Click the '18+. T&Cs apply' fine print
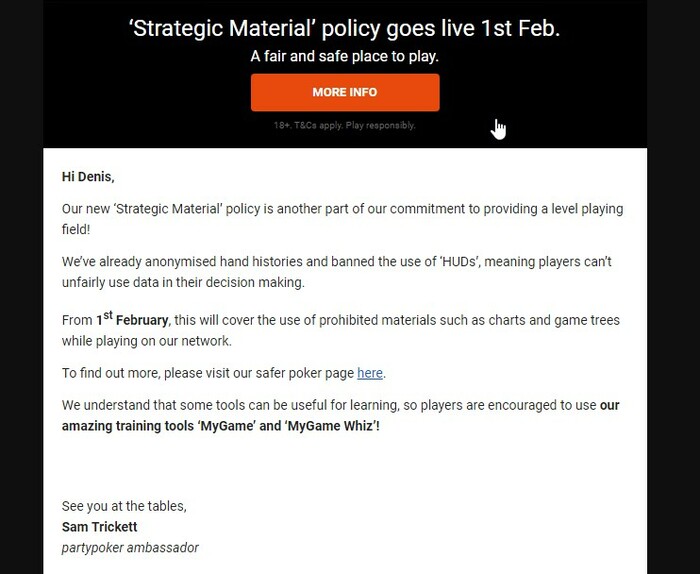This screenshot has height=574, width=700. 344,125
